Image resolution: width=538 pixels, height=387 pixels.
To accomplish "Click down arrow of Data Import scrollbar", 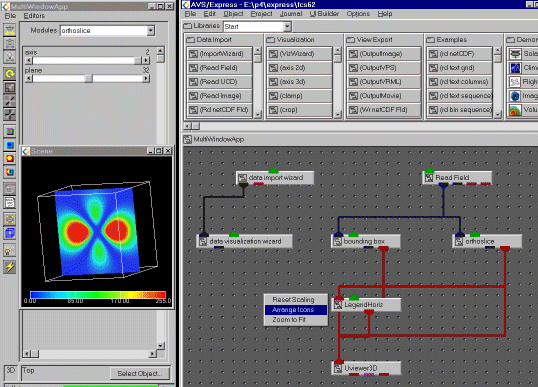I will 258,115.
